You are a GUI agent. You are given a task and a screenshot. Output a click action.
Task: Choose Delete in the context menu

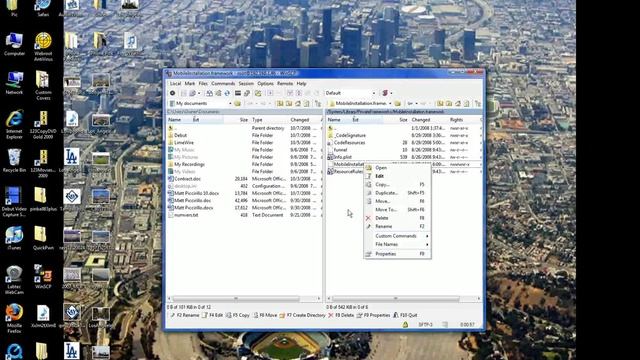[x=397, y=218]
